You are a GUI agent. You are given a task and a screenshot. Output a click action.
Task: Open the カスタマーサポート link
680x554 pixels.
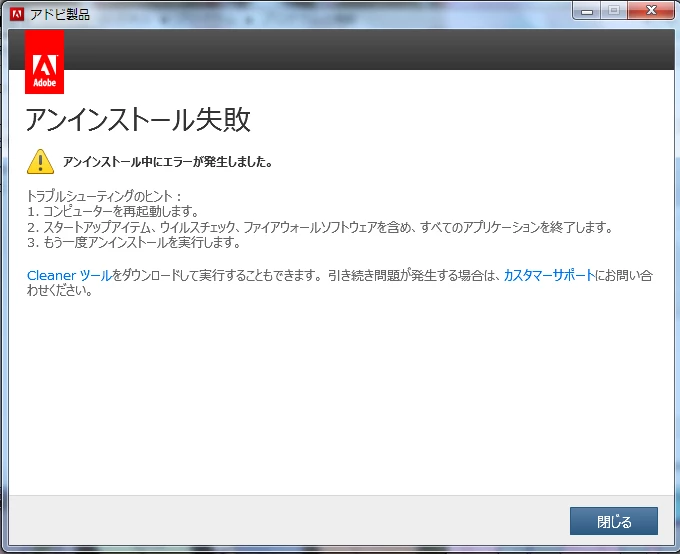(549, 275)
